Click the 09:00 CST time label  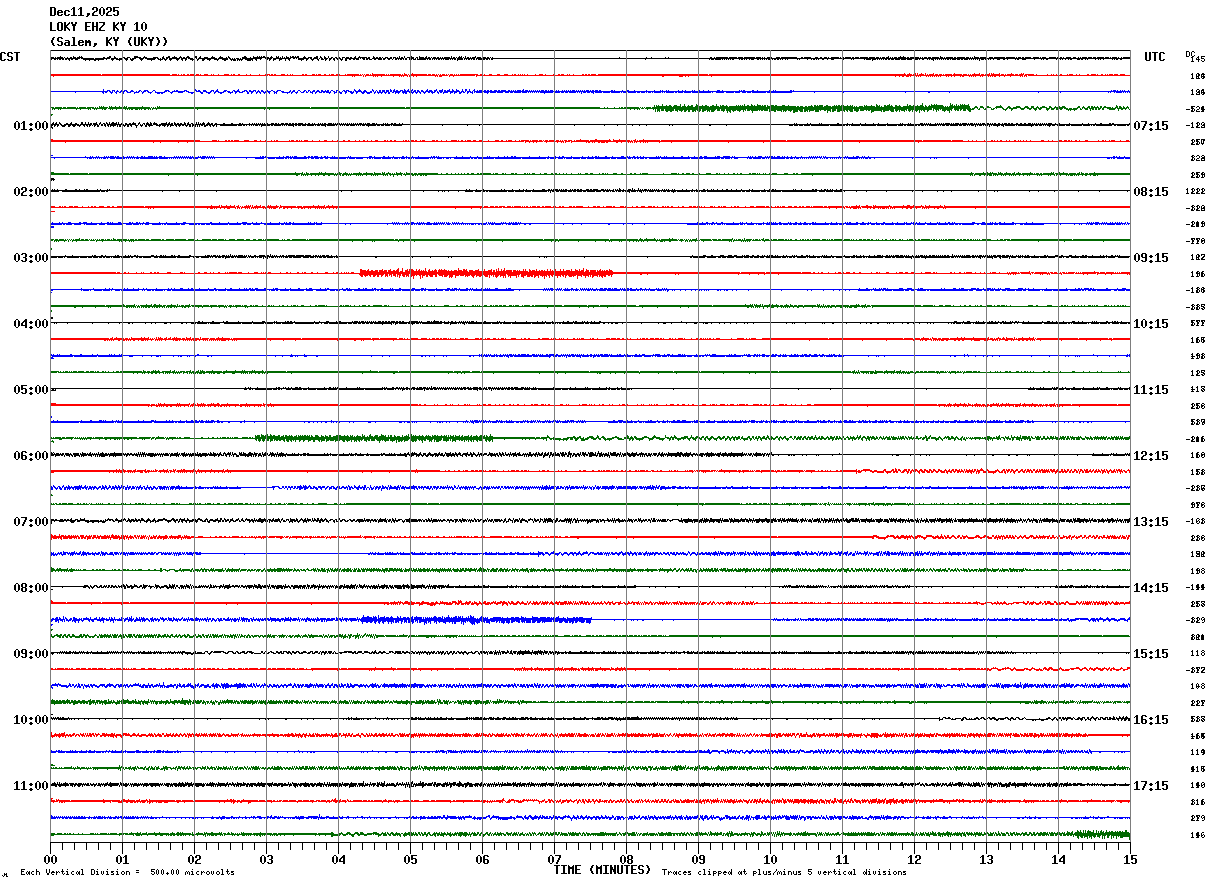31,654
